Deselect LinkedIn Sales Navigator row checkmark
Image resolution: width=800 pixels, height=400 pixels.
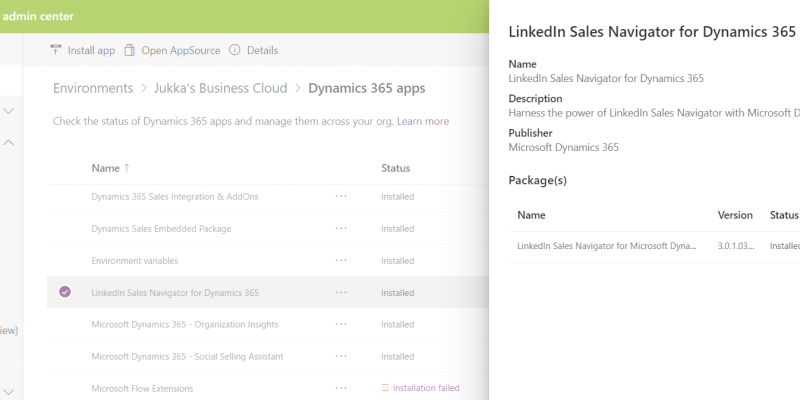coord(65,292)
